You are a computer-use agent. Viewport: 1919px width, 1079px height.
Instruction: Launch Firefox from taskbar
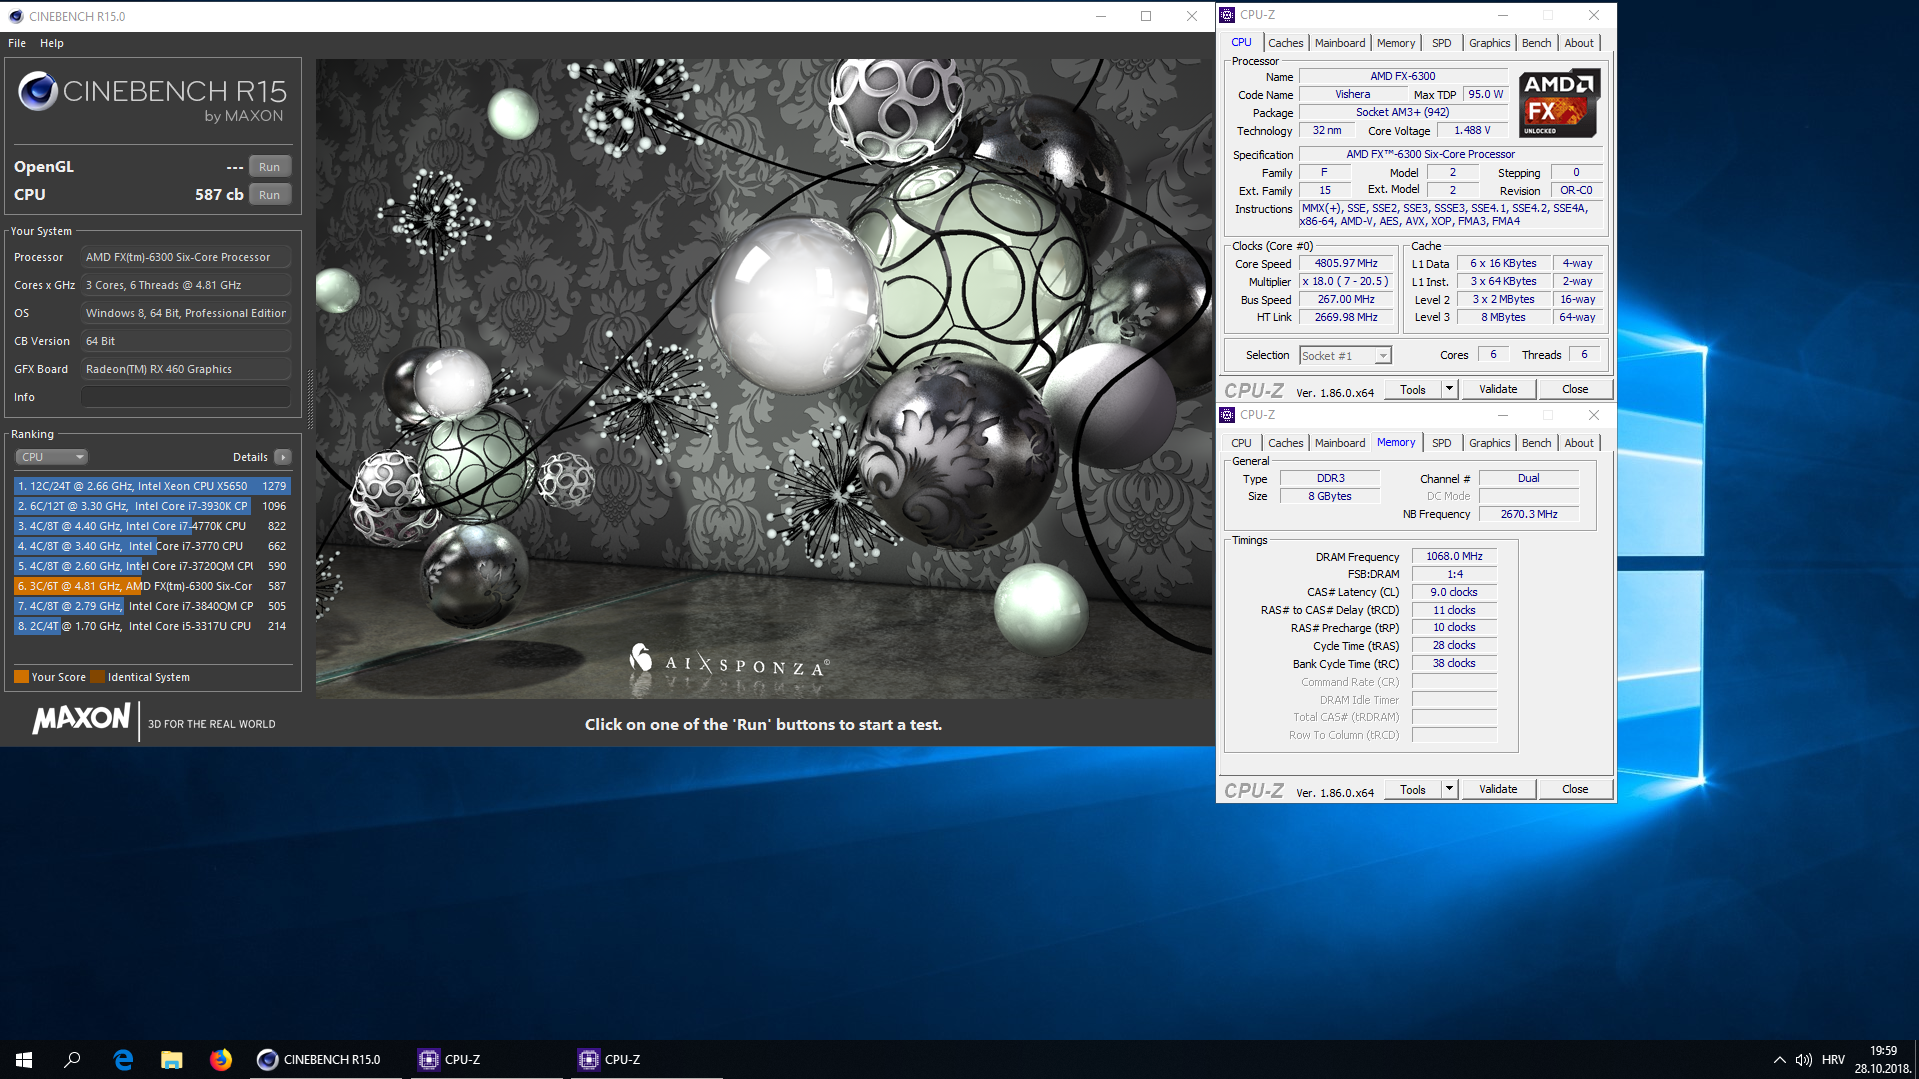click(221, 1059)
